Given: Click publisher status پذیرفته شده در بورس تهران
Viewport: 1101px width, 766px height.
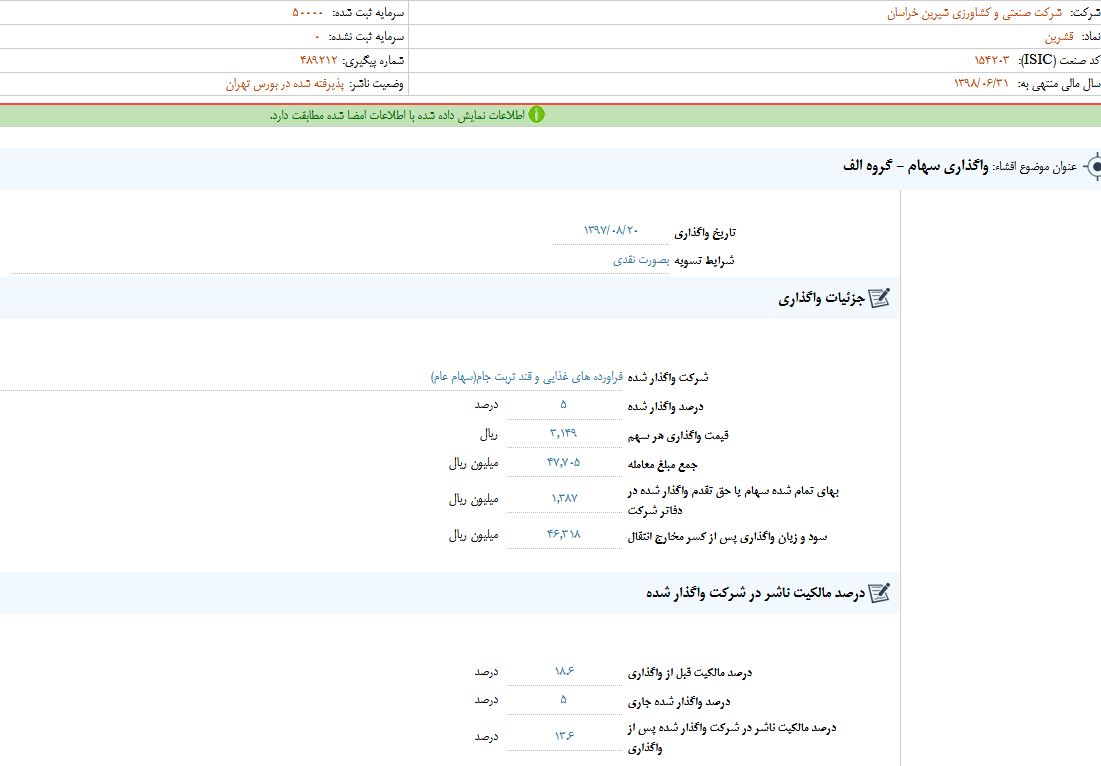Looking at the screenshot, I should 285,84.
